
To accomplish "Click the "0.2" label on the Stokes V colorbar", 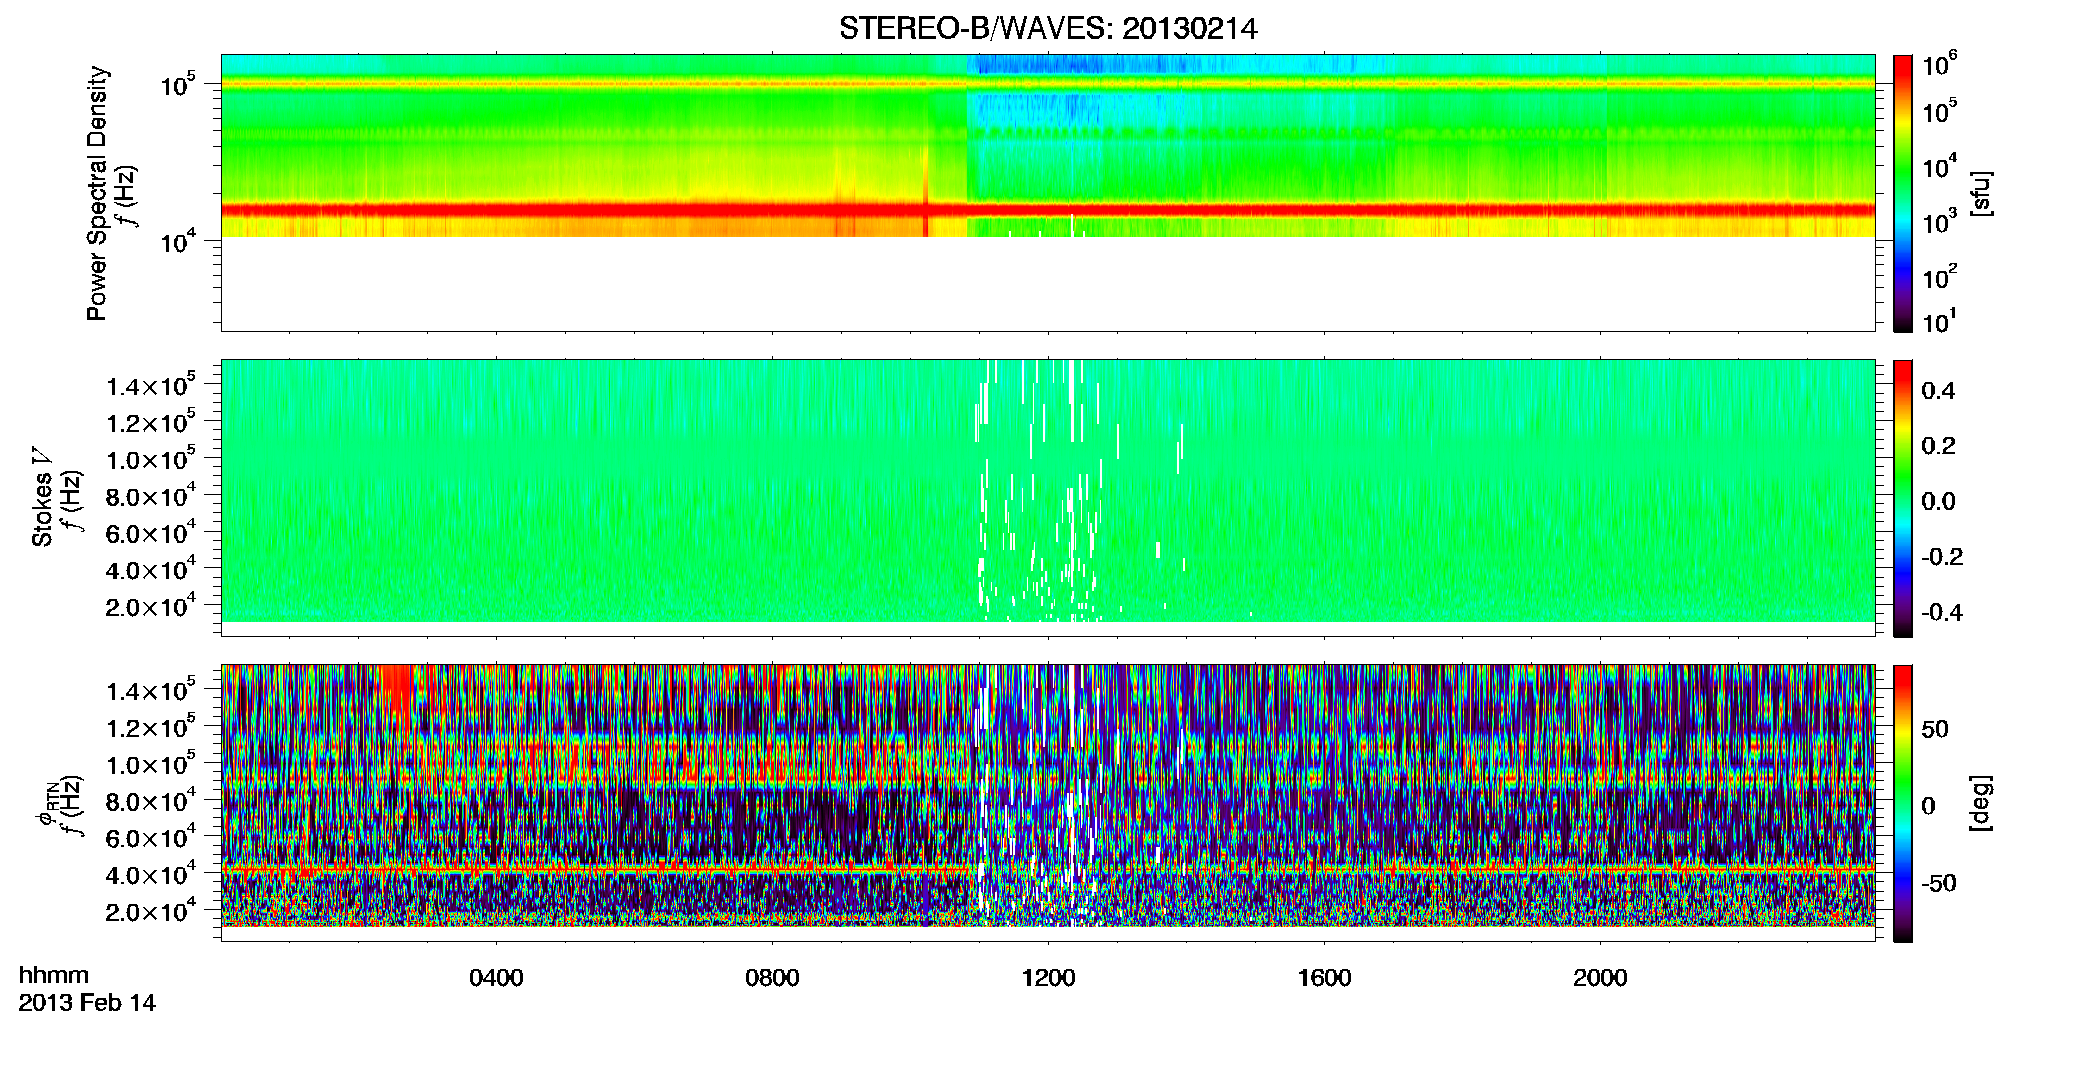I will [x=1938, y=446].
